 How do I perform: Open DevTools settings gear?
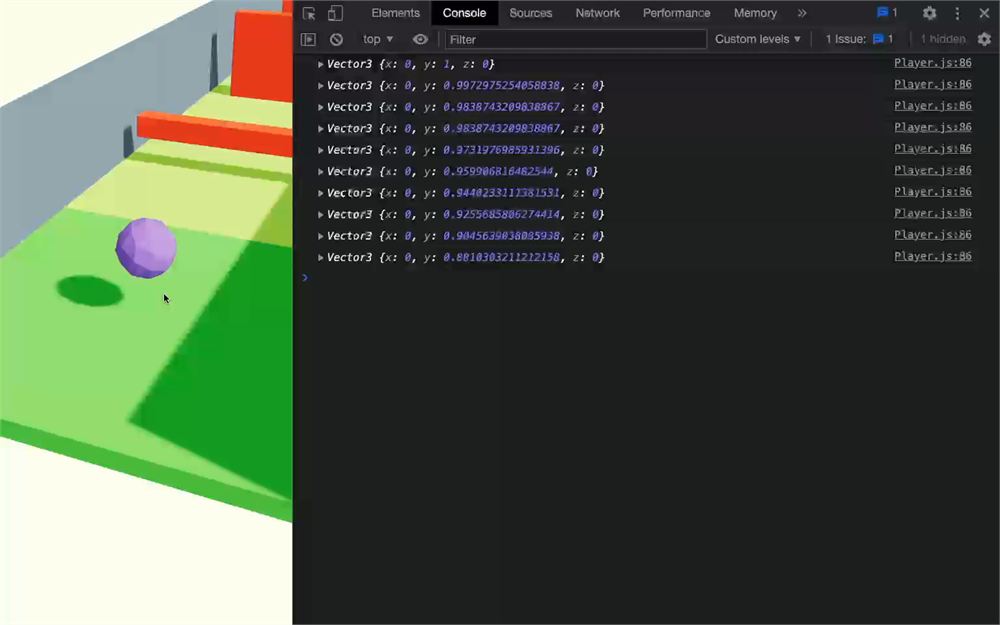(929, 13)
